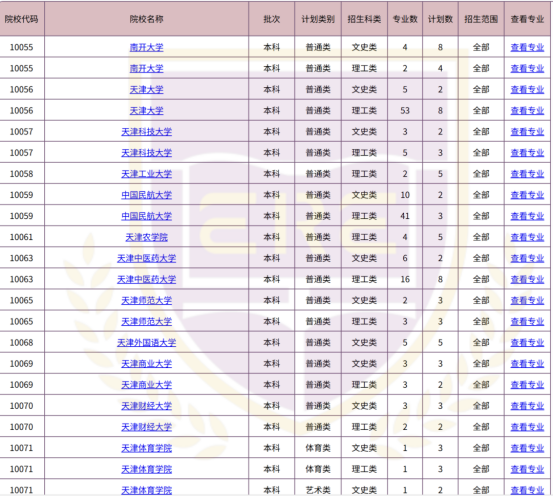Click 查看专业 for 天津商业大学 理工类
This screenshot has height=497, width=553.
tap(527, 385)
